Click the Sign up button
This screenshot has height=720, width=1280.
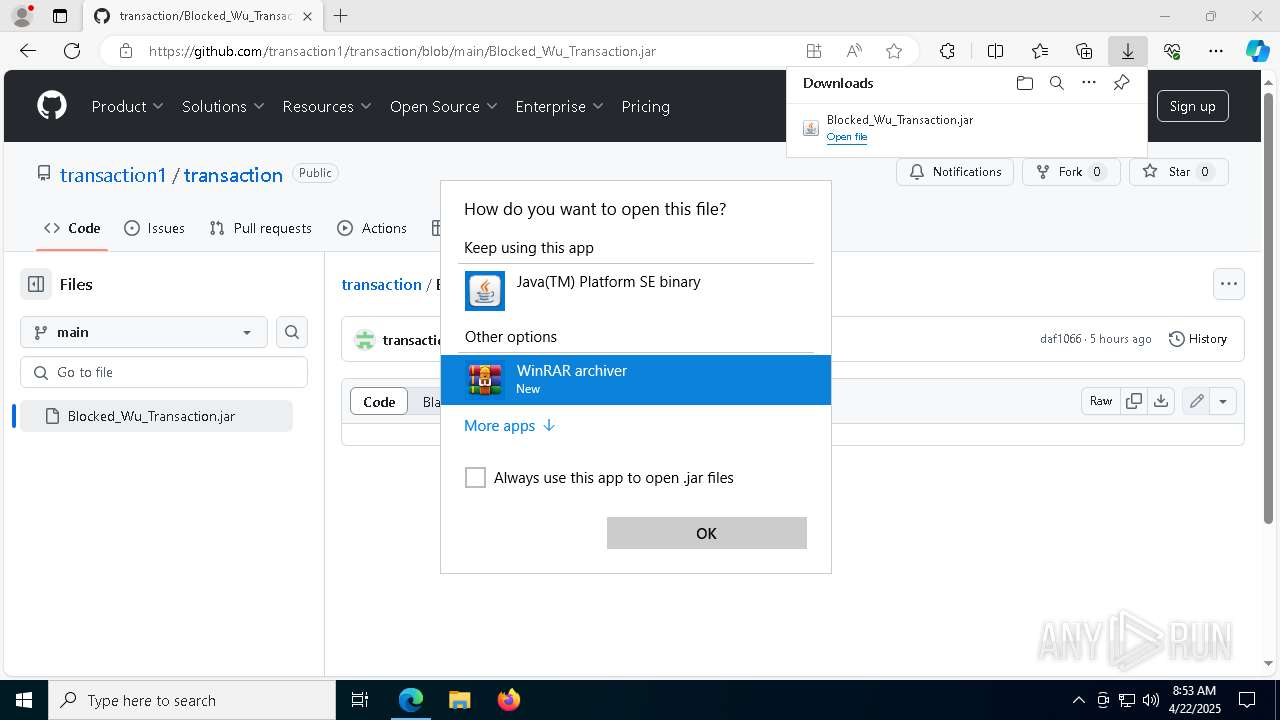[x=1192, y=106]
